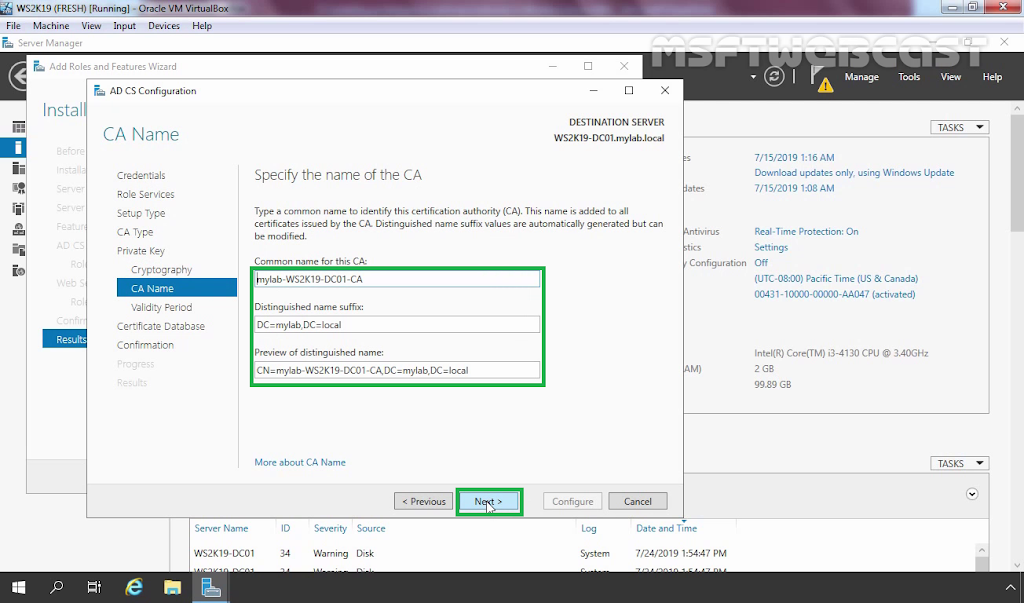This screenshot has width=1024, height=603.
Task: Open Task View on the taskbar
Action: point(95,587)
